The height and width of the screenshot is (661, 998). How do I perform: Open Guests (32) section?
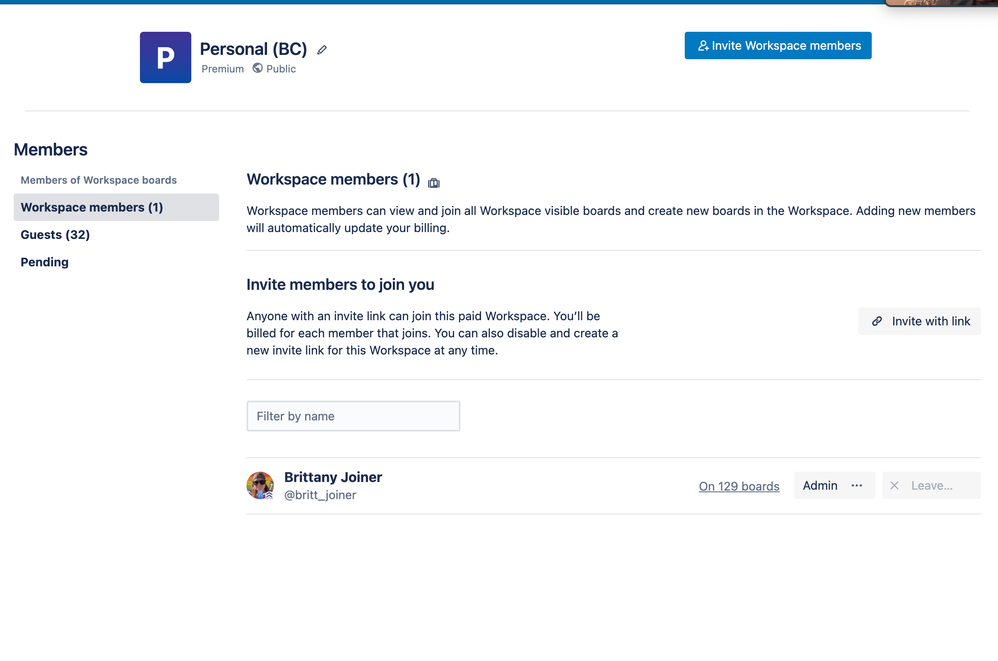(55, 235)
